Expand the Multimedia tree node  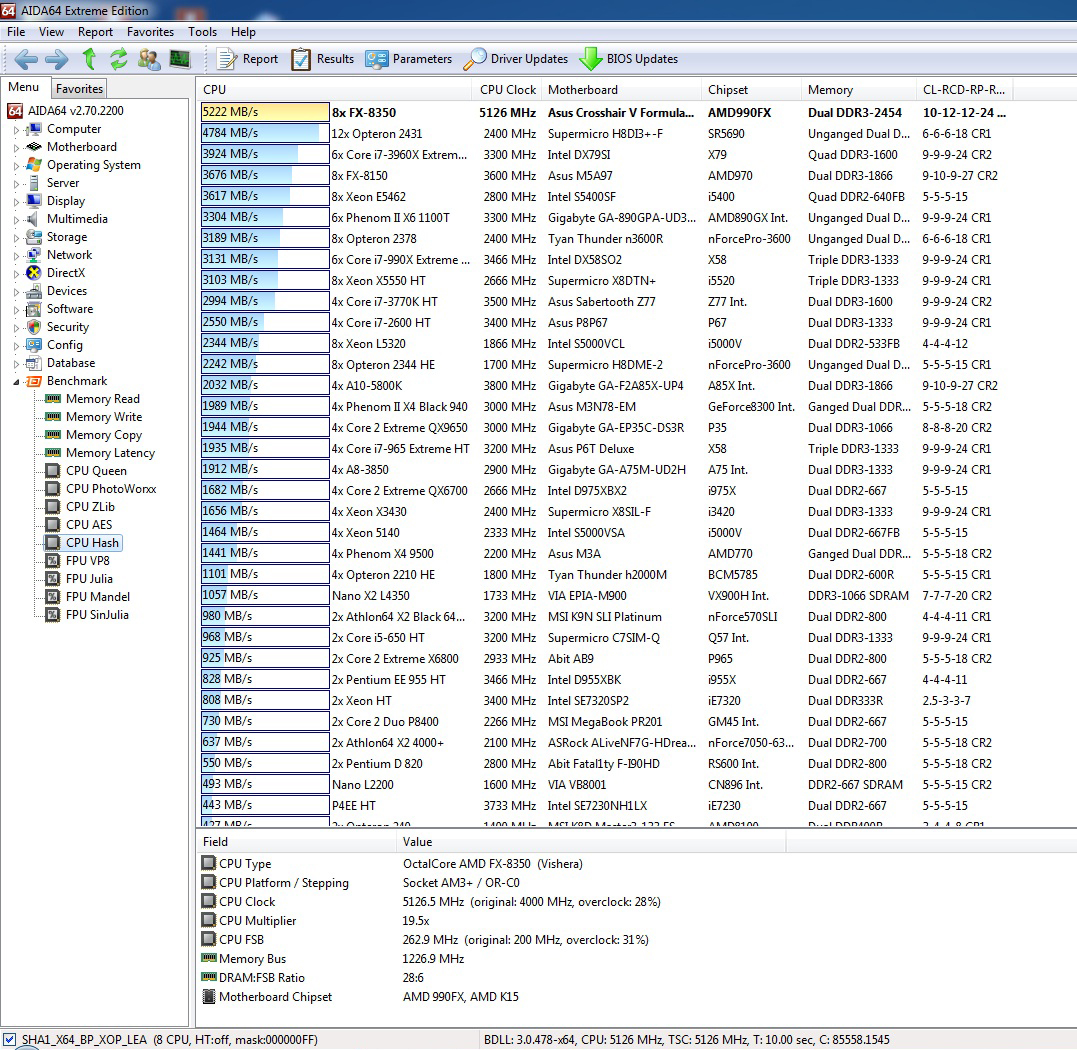click(16, 219)
